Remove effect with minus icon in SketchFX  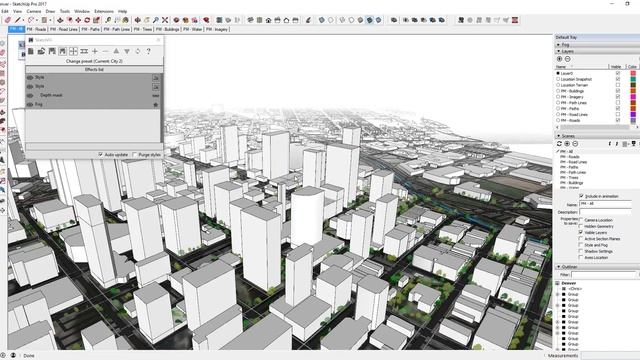click(105, 51)
